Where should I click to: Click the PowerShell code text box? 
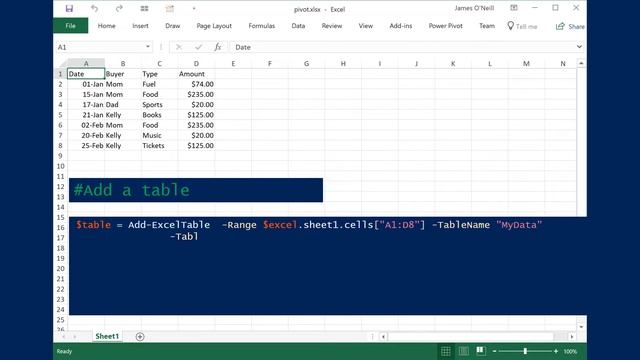[x=328, y=266]
